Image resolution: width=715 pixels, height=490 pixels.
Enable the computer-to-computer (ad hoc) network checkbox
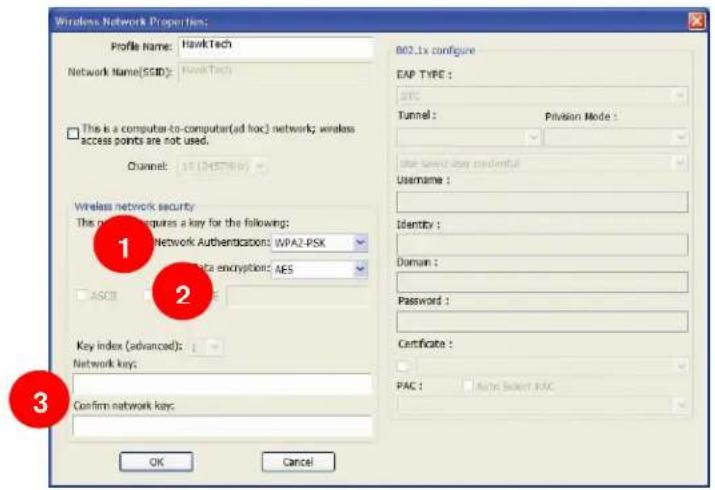tap(73, 134)
